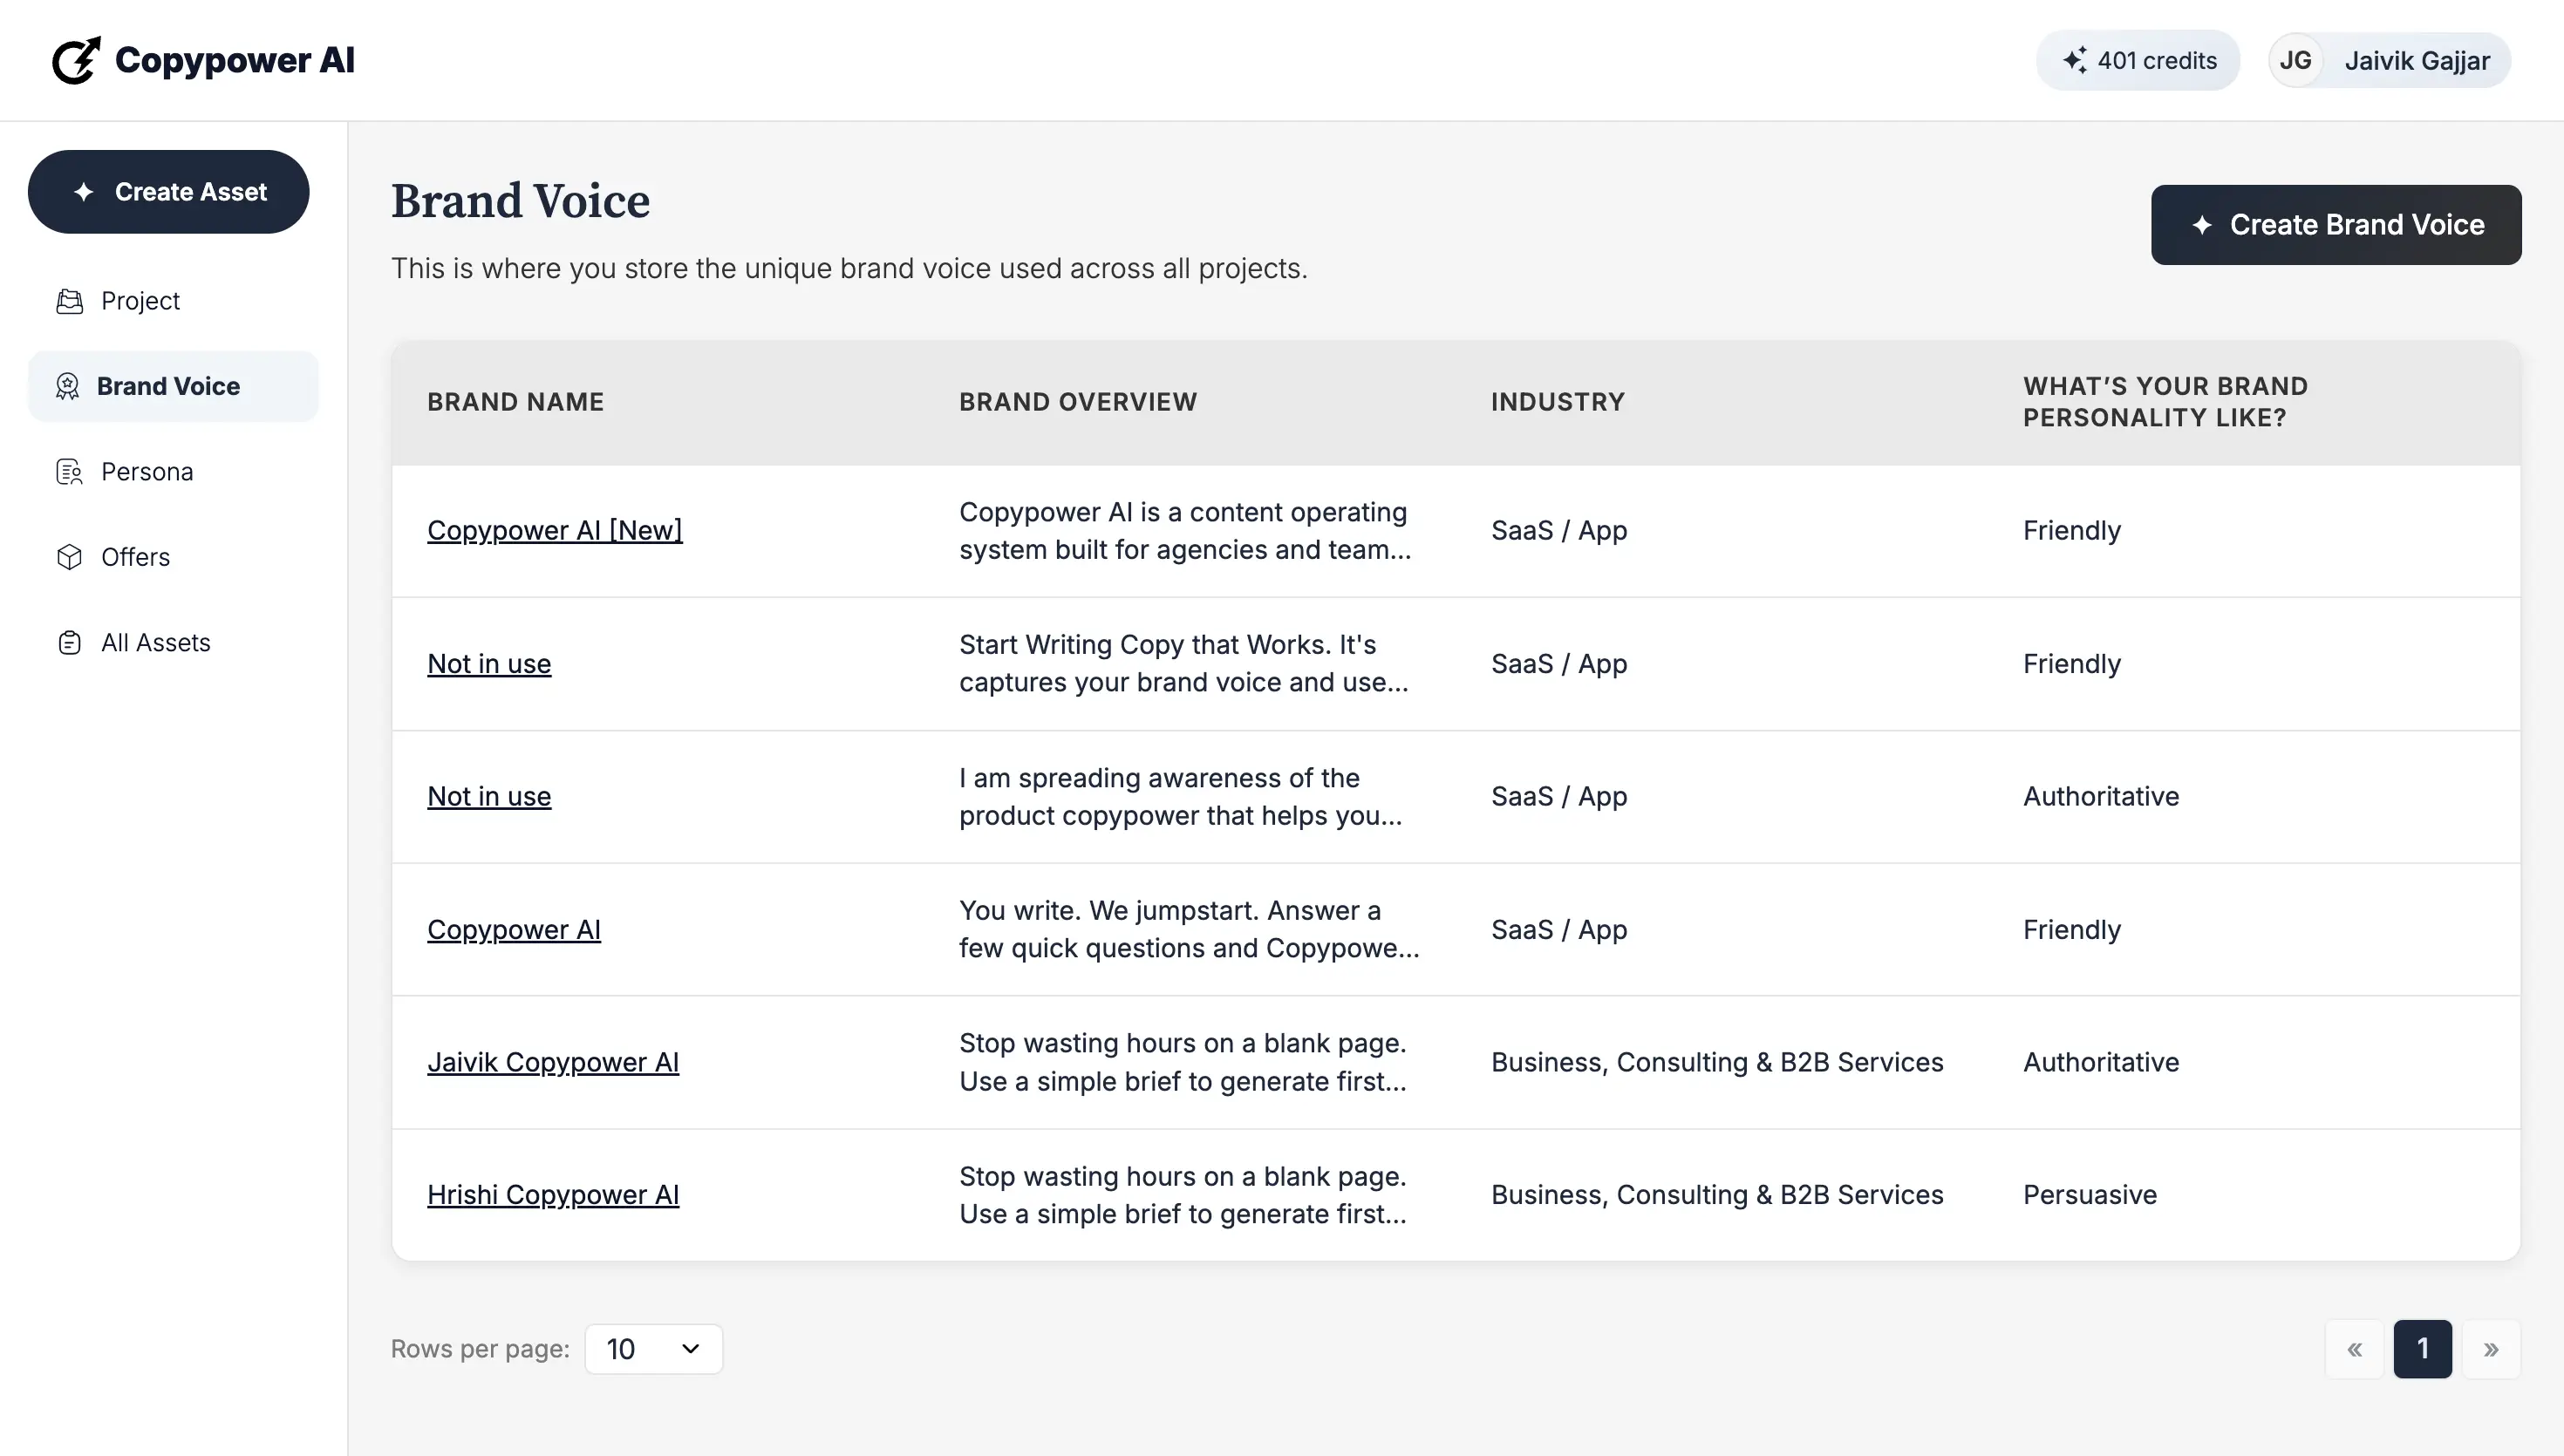The image size is (2564, 1456).
Task: Select the Hrishi Copypower AI entry
Action: click(x=554, y=1194)
